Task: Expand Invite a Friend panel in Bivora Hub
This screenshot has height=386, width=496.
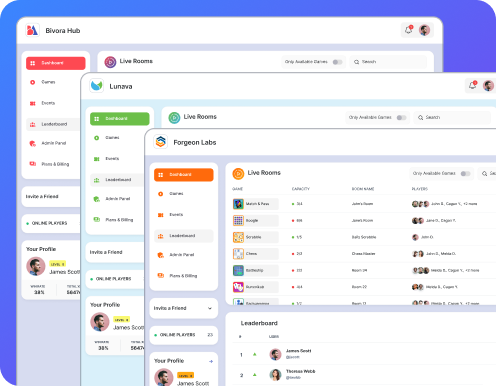Action: pyautogui.click(x=51, y=197)
